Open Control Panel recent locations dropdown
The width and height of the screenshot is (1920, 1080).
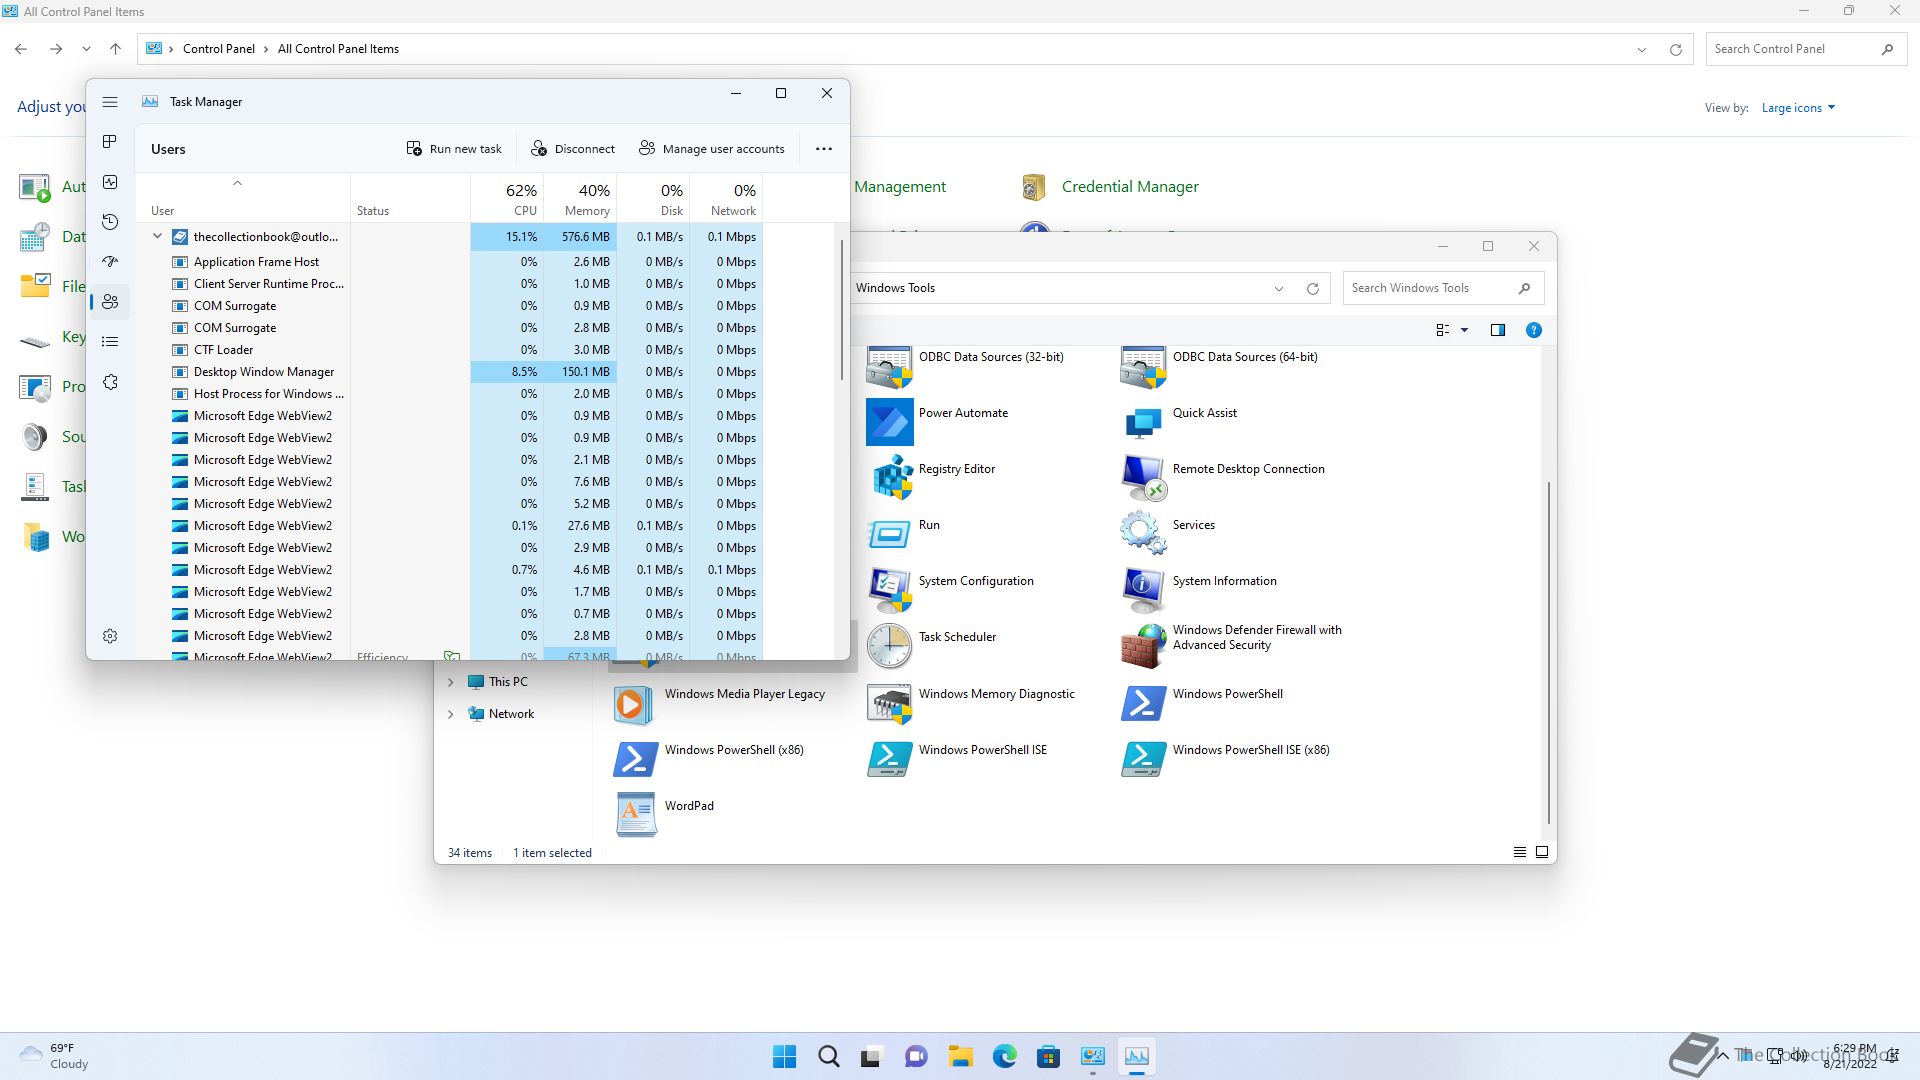86,49
